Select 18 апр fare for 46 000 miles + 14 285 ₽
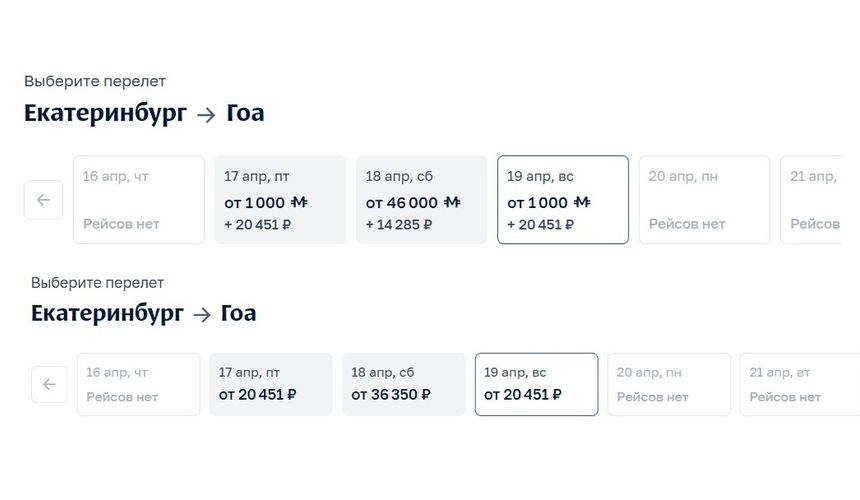 [x=421, y=200]
